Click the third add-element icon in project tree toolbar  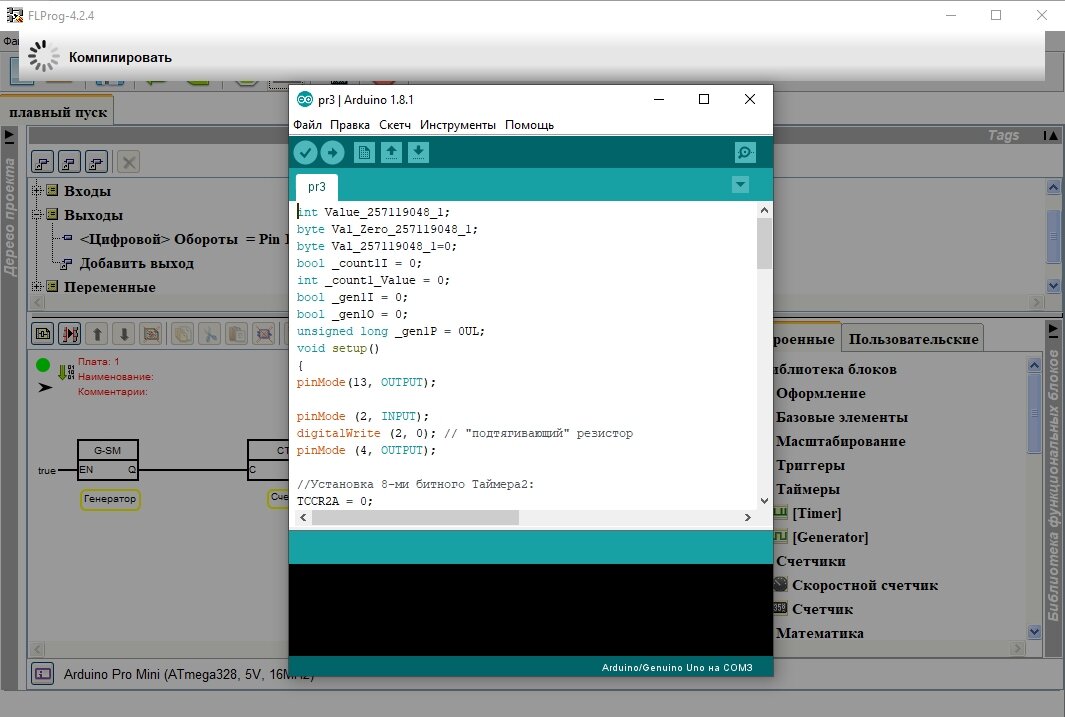pyautogui.click(x=96, y=162)
